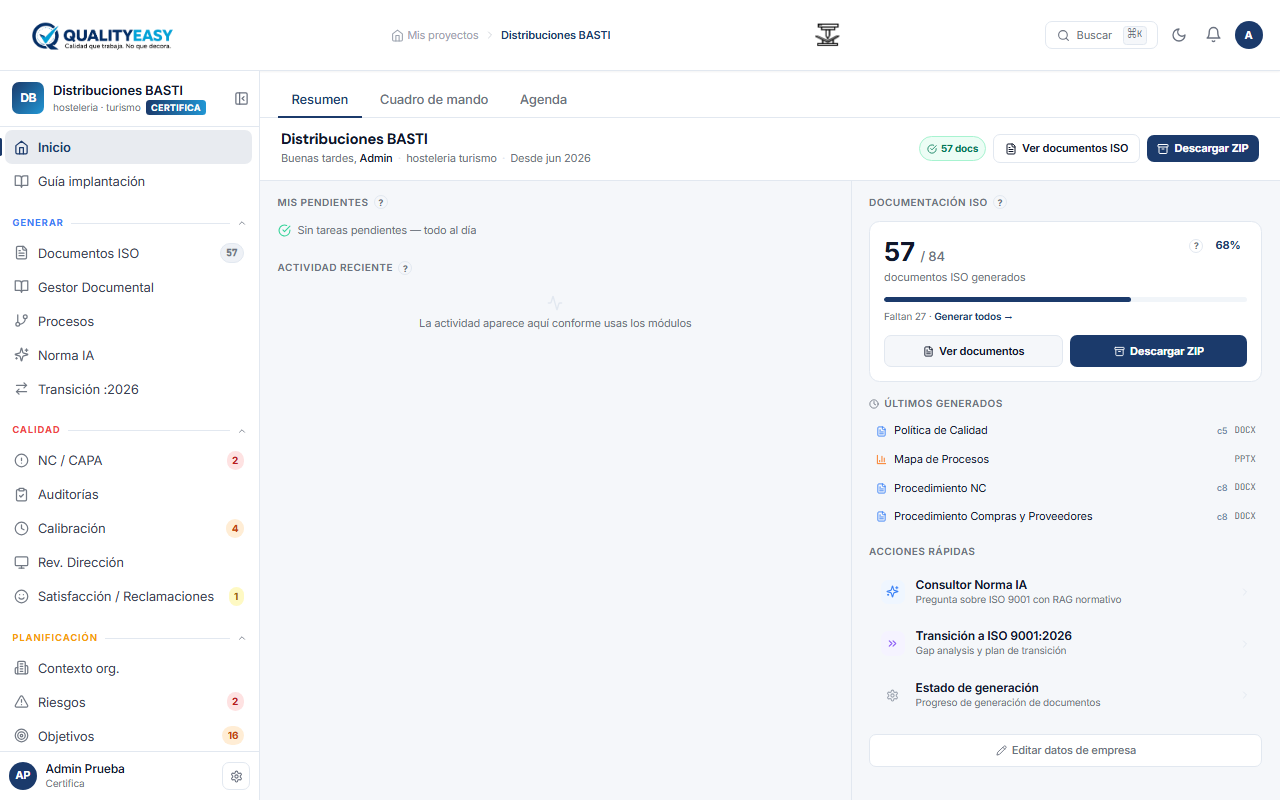Click the Gestor Documental book icon
This screenshot has width=1280, height=800.
click(21, 287)
